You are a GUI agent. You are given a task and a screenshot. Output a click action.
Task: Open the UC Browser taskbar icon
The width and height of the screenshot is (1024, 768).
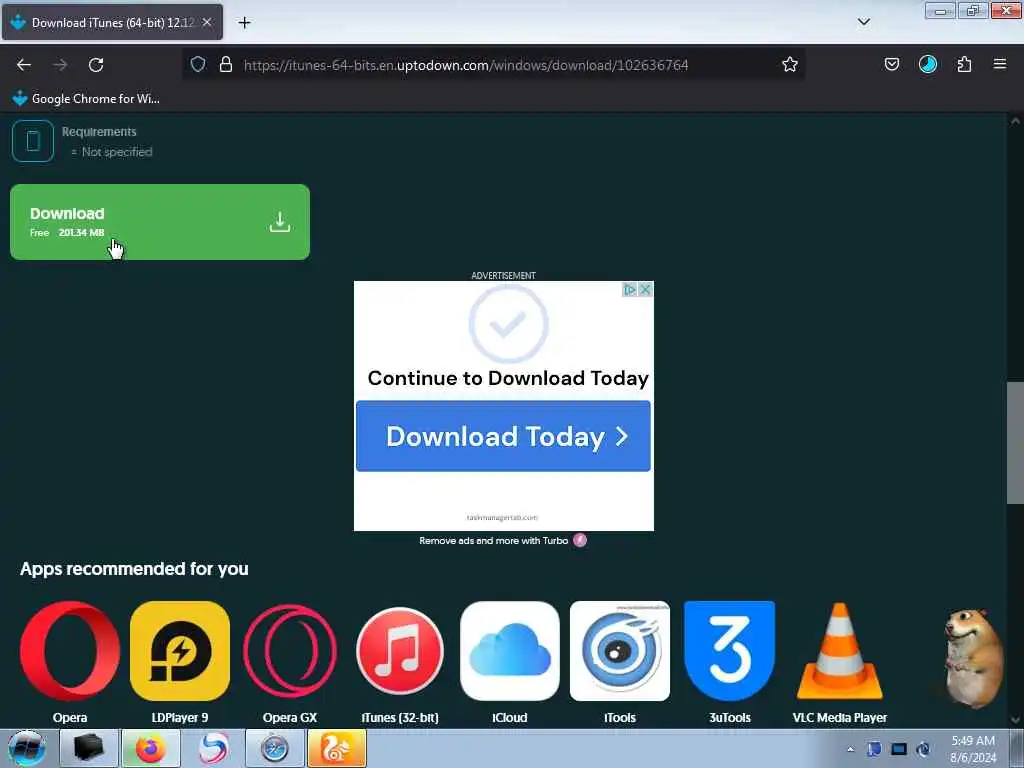coord(336,748)
